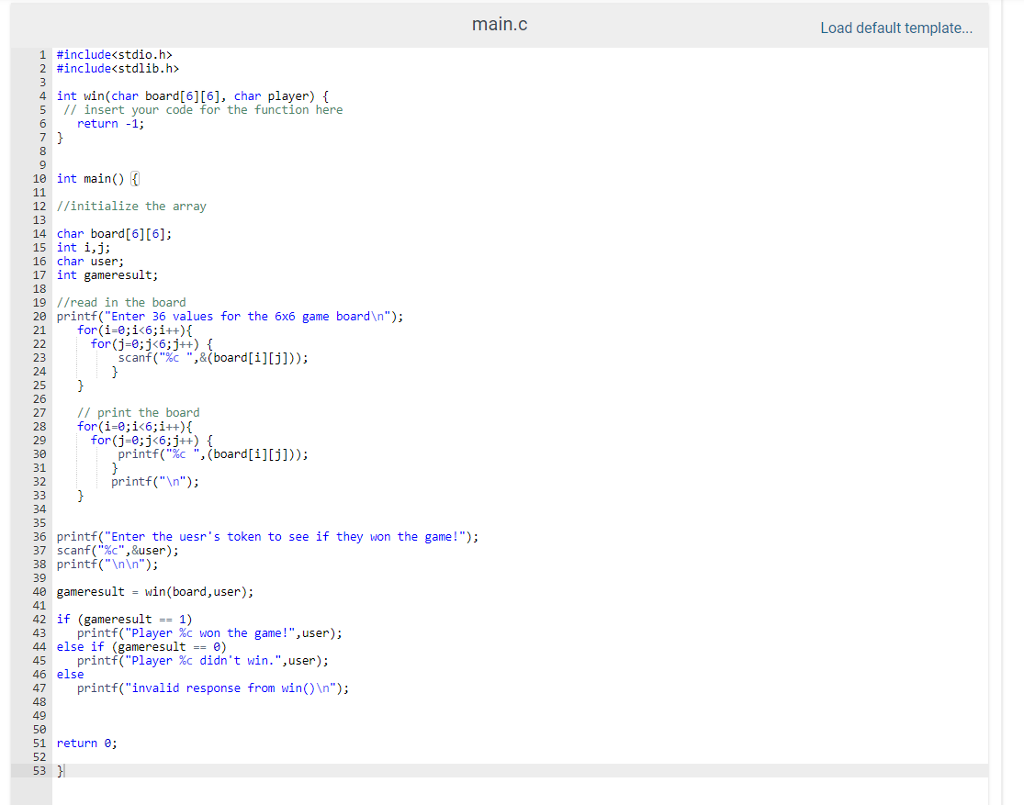Select the //initialize the array comment
Viewport: 1024px width, 805px height.
click(x=130, y=205)
